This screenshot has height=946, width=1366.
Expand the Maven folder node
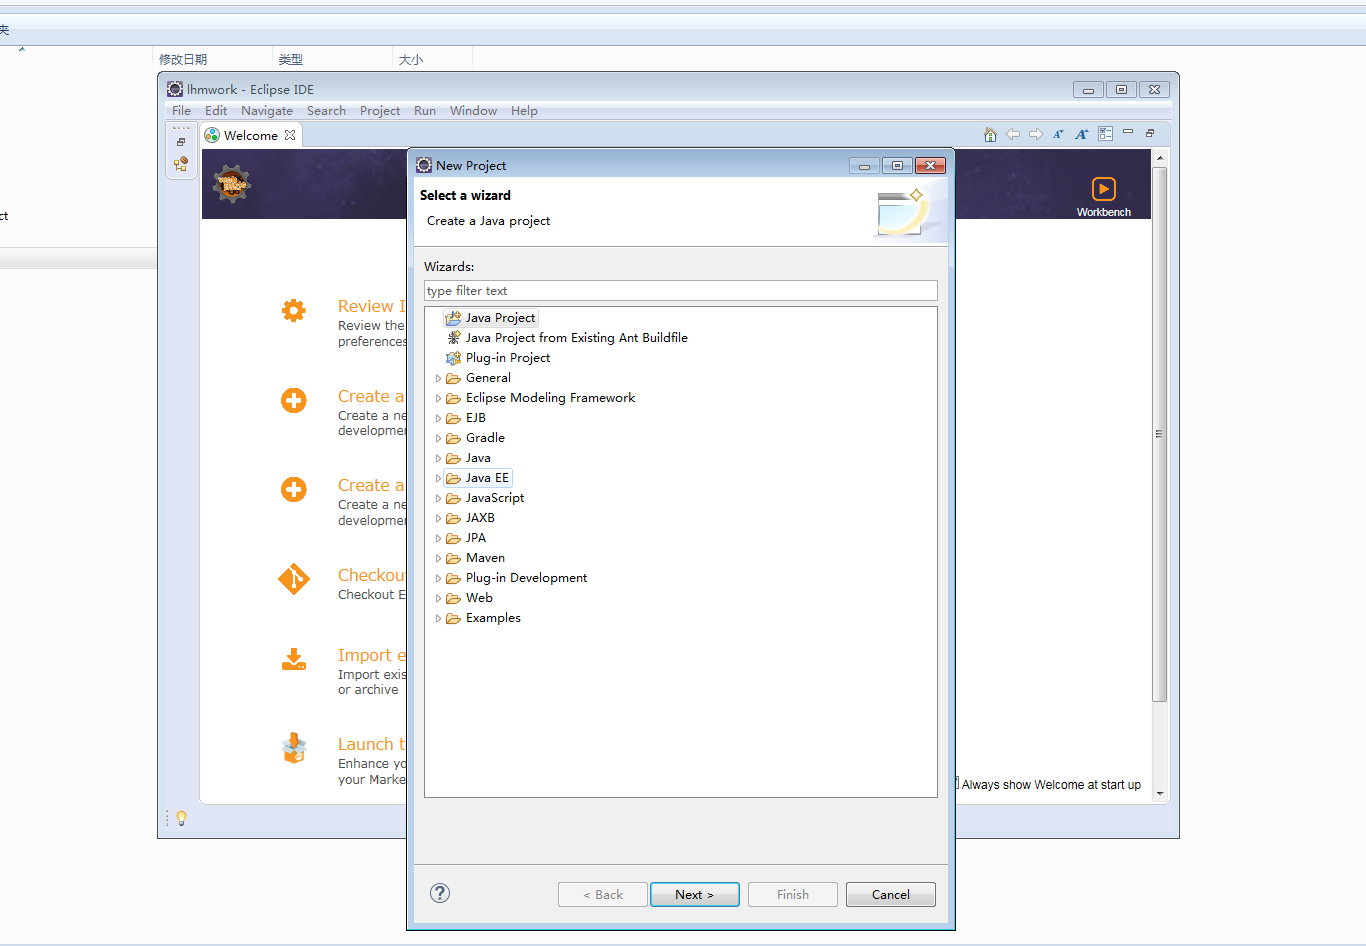[438, 558]
